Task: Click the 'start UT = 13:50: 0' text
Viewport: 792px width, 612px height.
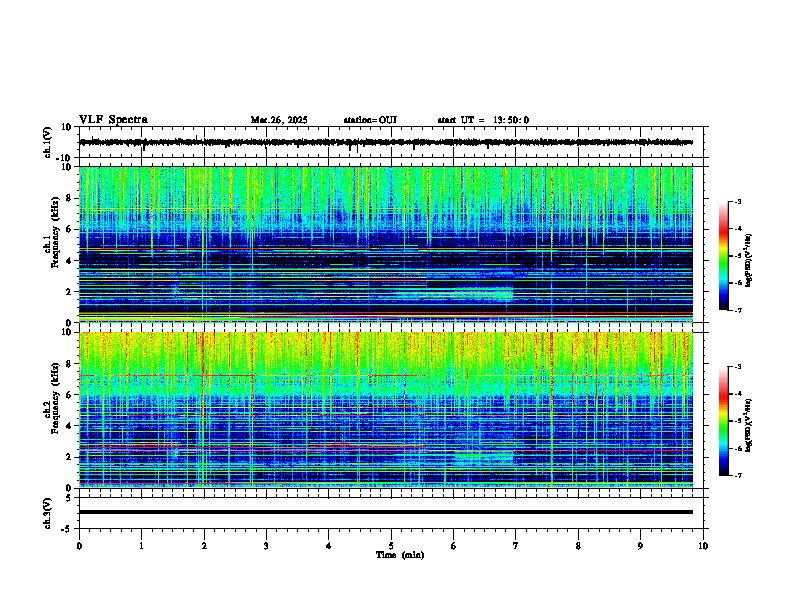Action: pos(483,120)
